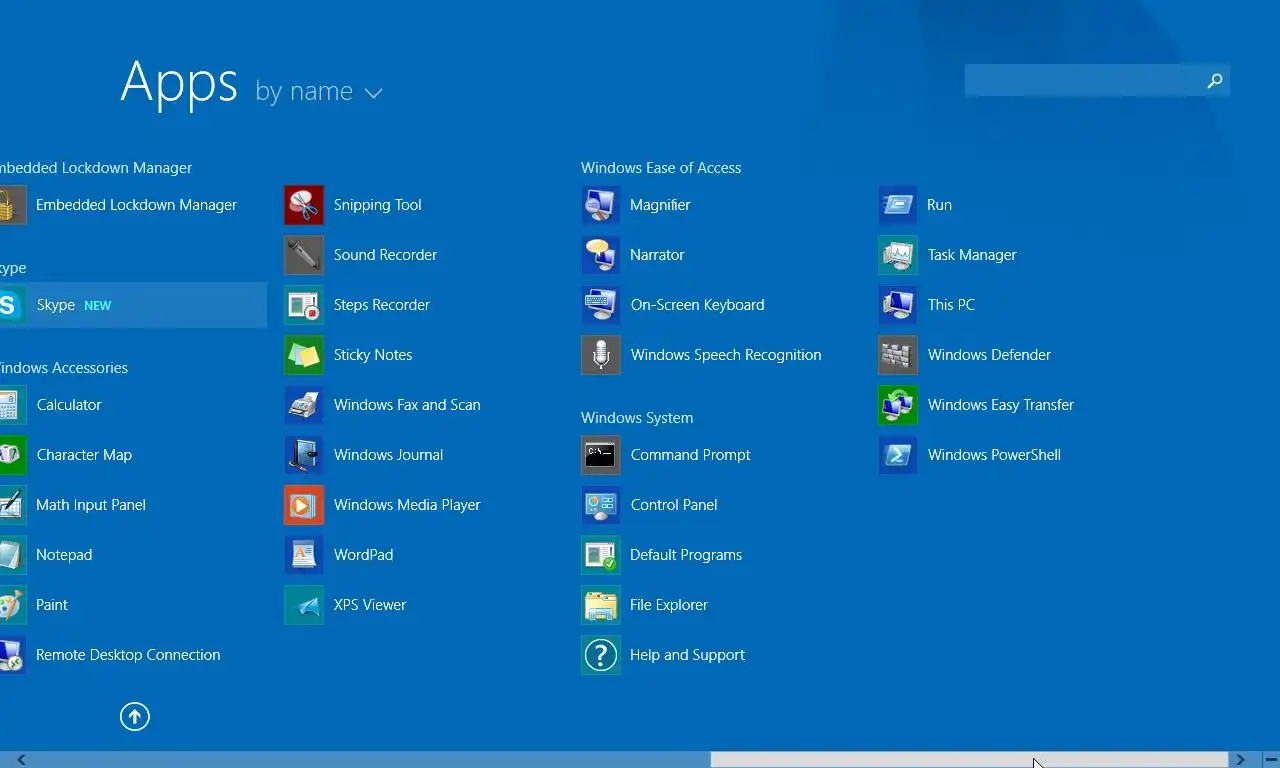1280x768 pixels.
Task: Open the Windows Journal icon
Action: click(304, 455)
